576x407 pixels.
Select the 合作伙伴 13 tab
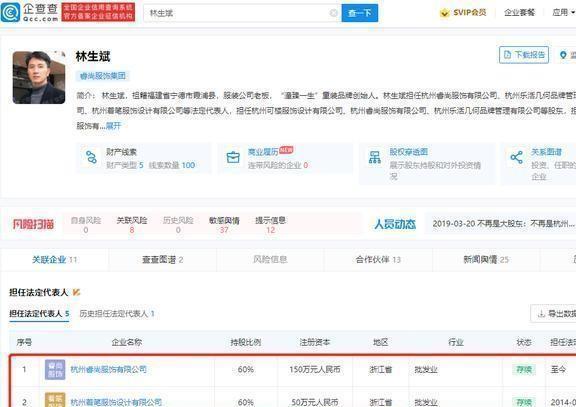[x=378, y=260]
